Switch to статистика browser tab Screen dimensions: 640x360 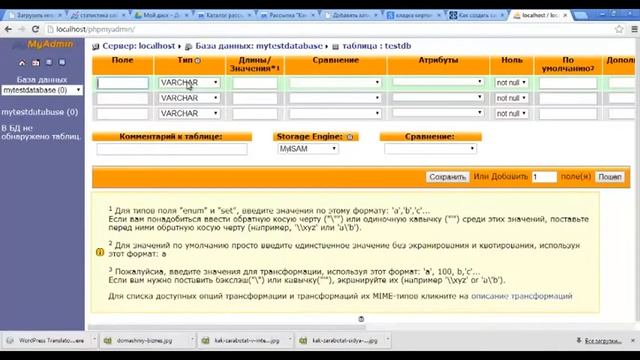point(99,15)
